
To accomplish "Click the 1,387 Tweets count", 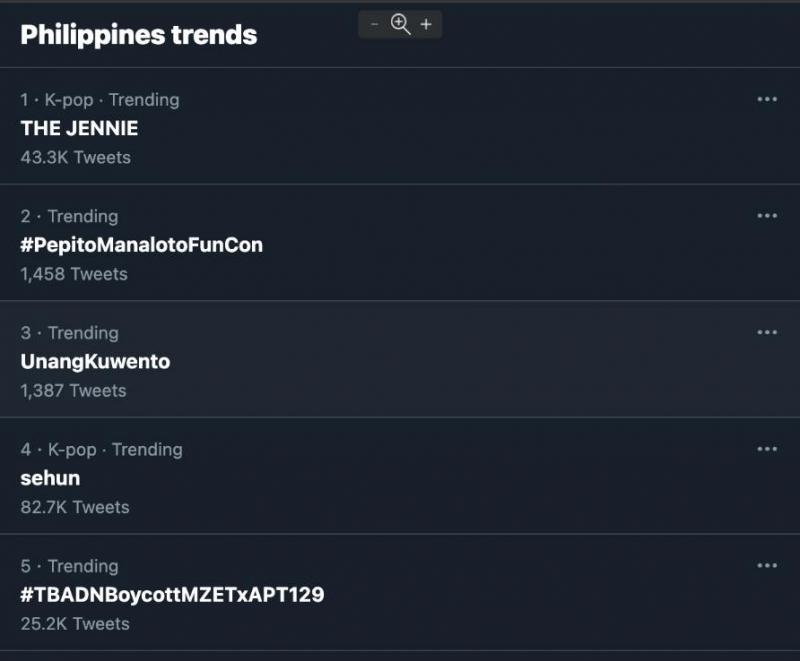I will 73,391.
